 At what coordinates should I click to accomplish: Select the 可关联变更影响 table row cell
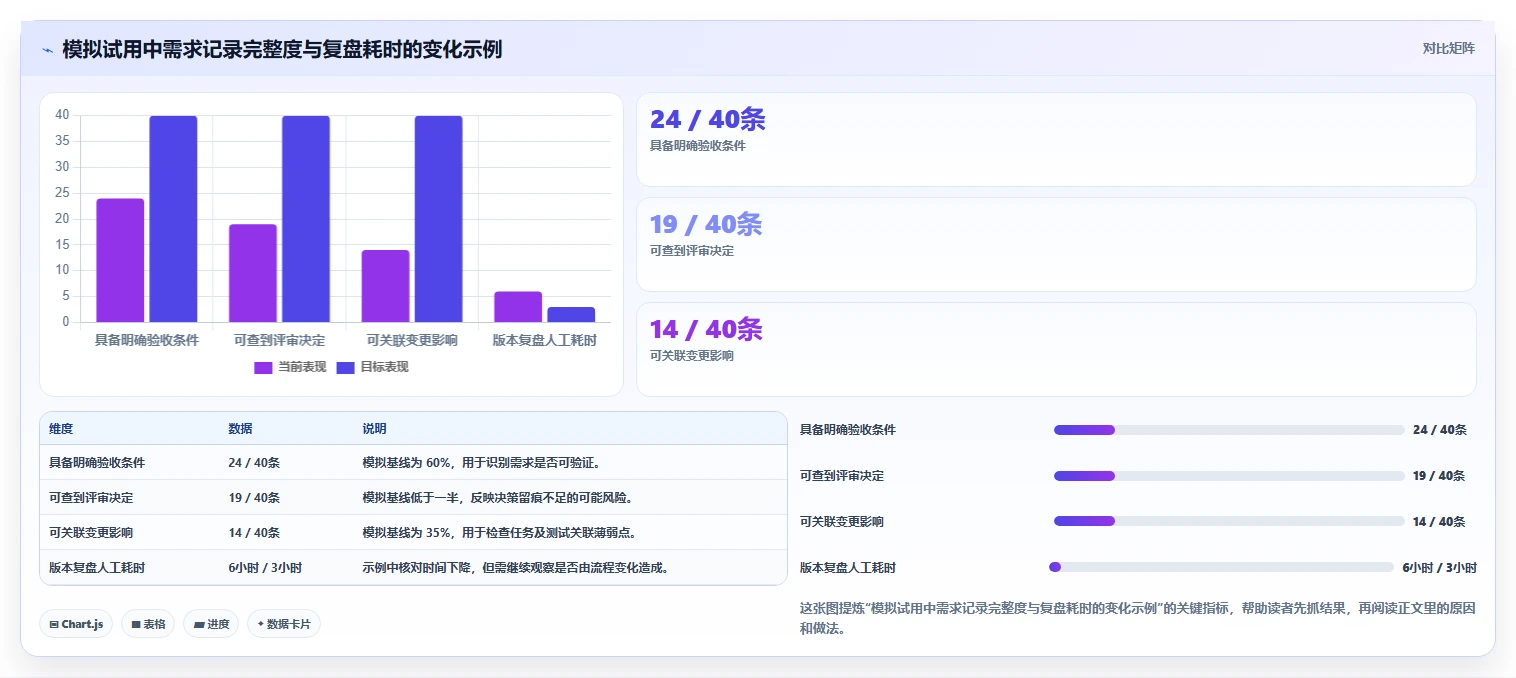[x=91, y=532]
